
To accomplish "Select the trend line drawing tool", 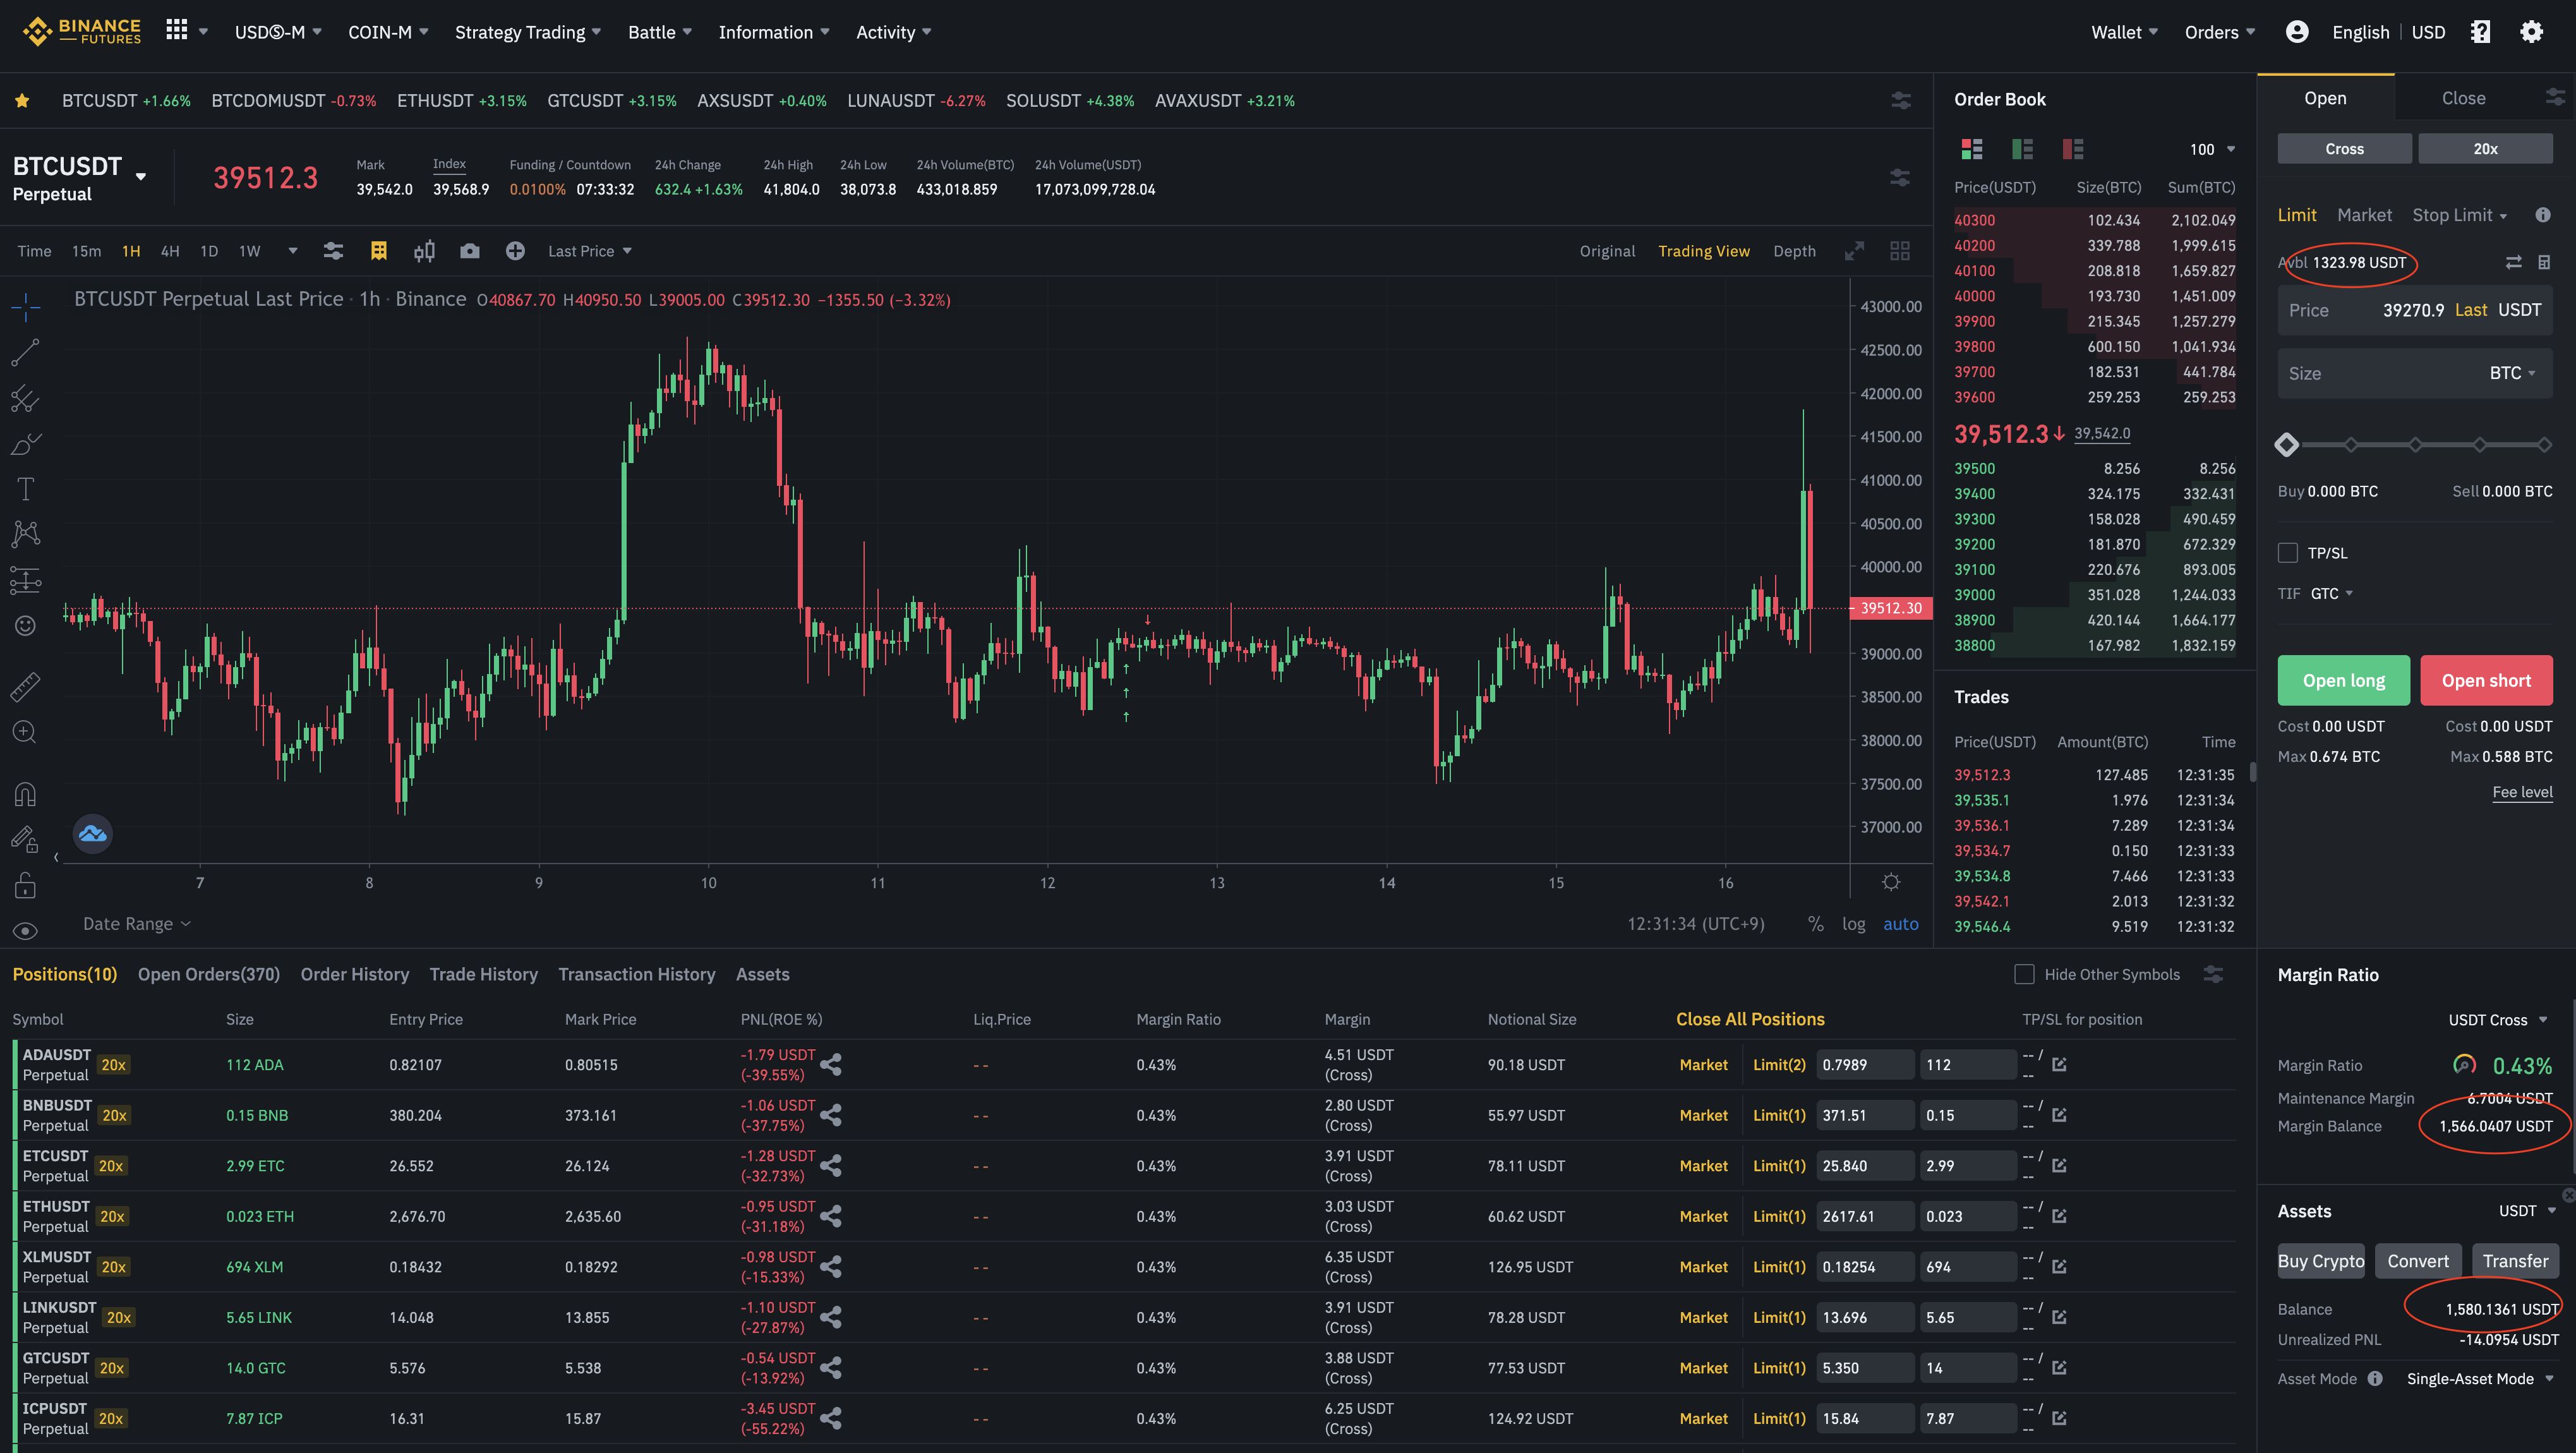I will pyautogui.click(x=25, y=352).
